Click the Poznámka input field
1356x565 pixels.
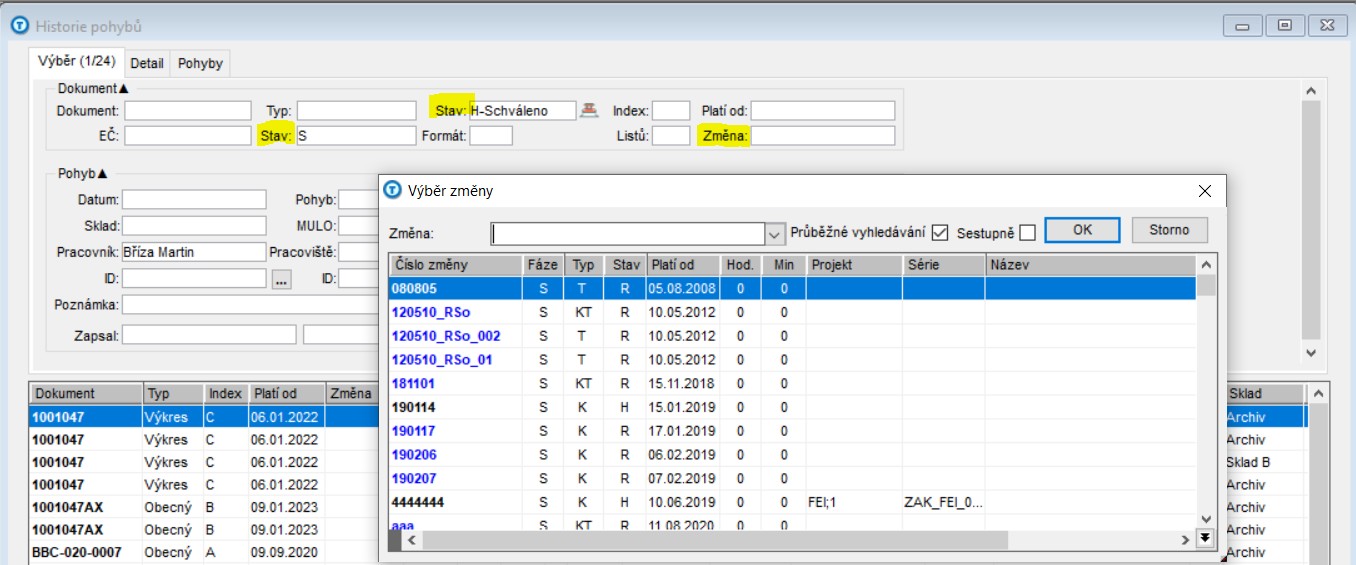click(250, 304)
